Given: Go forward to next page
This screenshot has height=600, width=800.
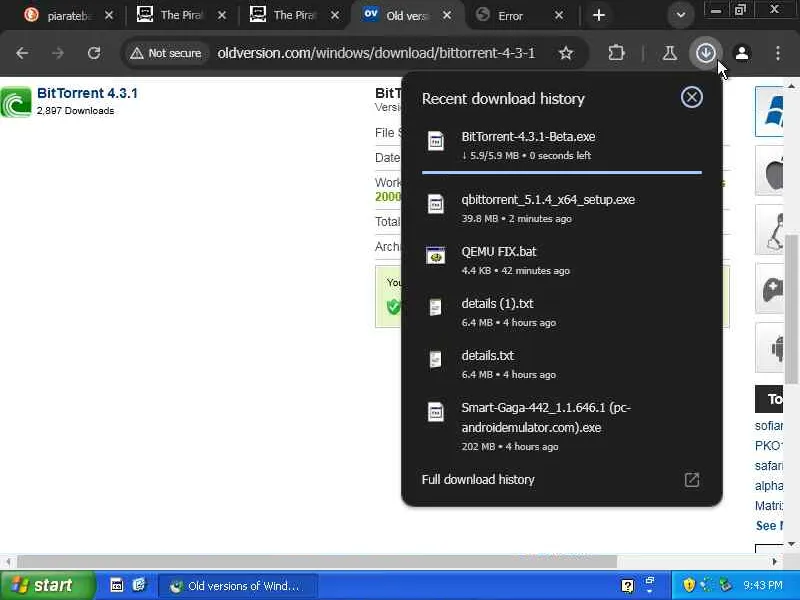Looking at the screenshot, I should tap(58, 53).
